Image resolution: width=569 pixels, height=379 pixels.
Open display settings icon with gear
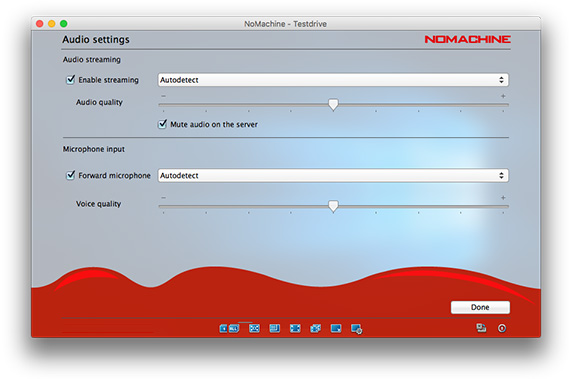pos(356,329)
